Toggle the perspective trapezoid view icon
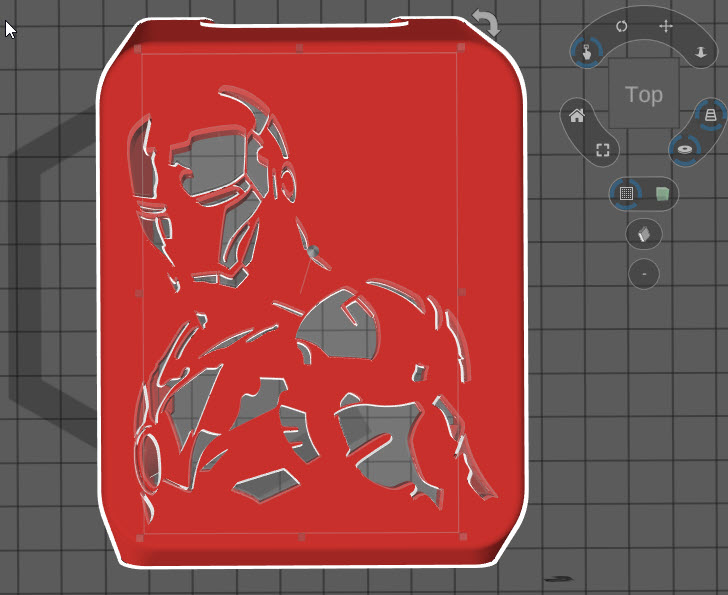This screenshot has width=728, height=595. pos(710,114)
